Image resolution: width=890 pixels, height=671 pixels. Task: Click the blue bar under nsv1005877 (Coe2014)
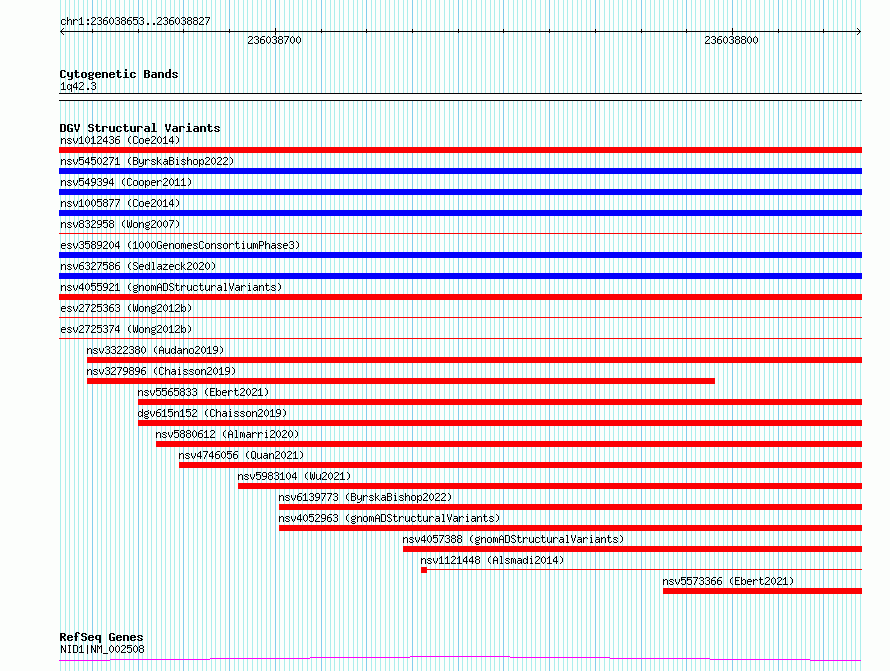coord(460,213)
